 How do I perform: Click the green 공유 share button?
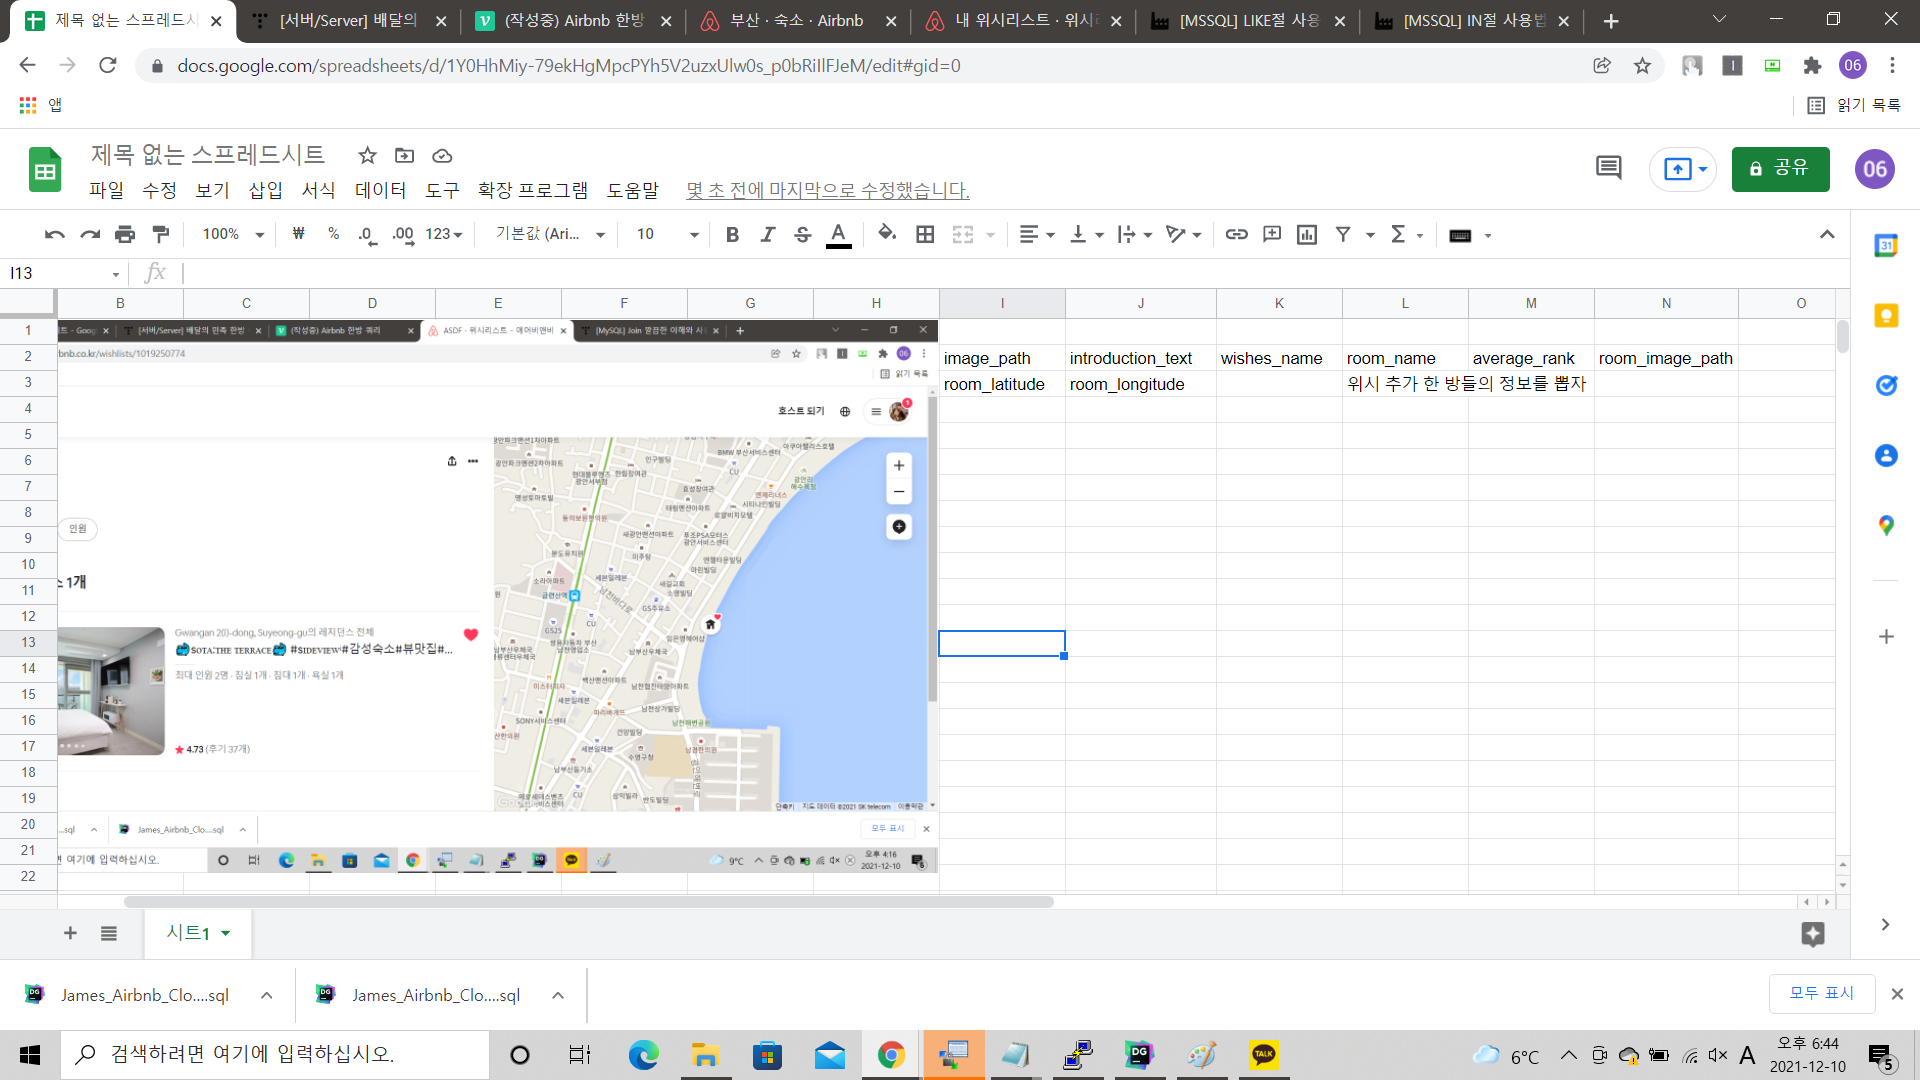tap(1780, 169)
